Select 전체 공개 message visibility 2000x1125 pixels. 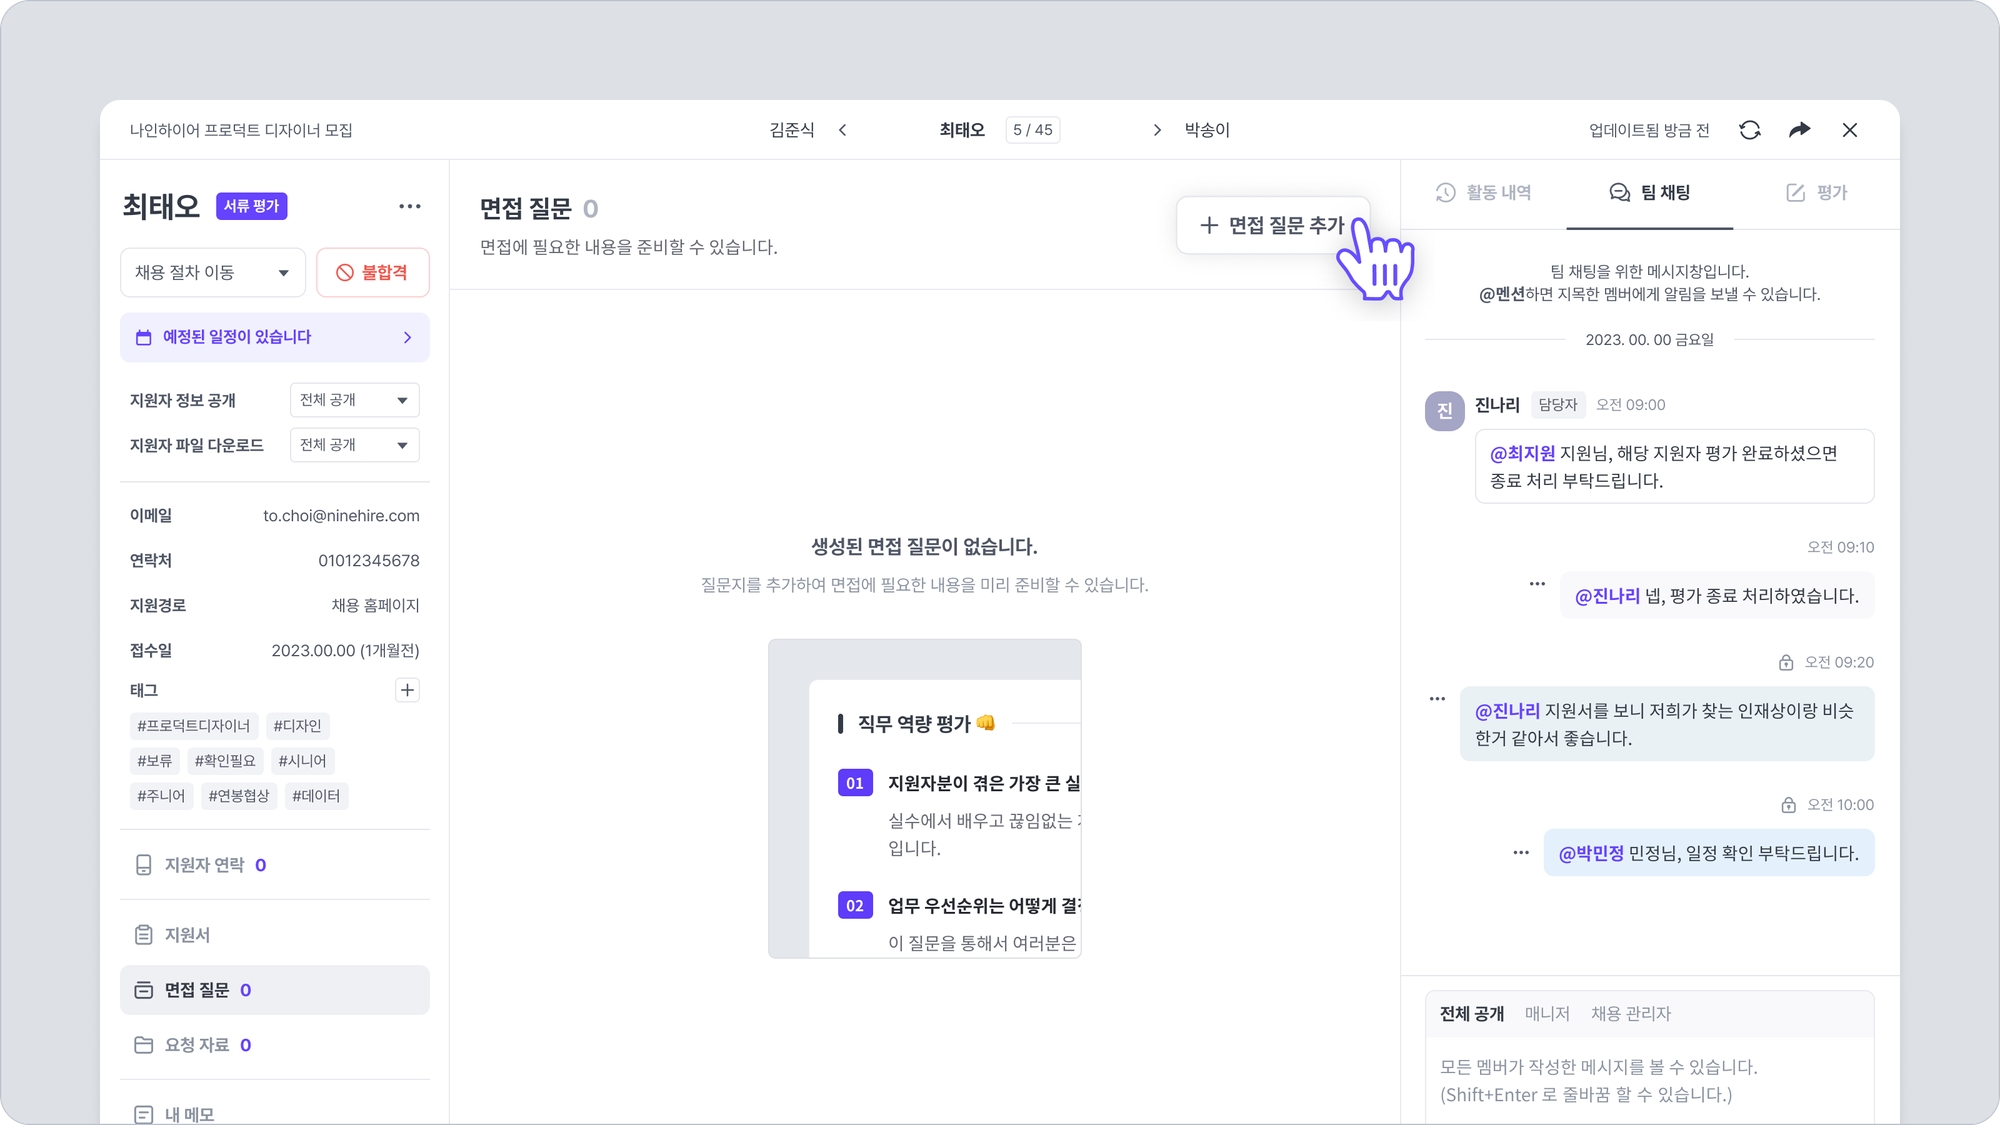[x=1471, y=1014]
